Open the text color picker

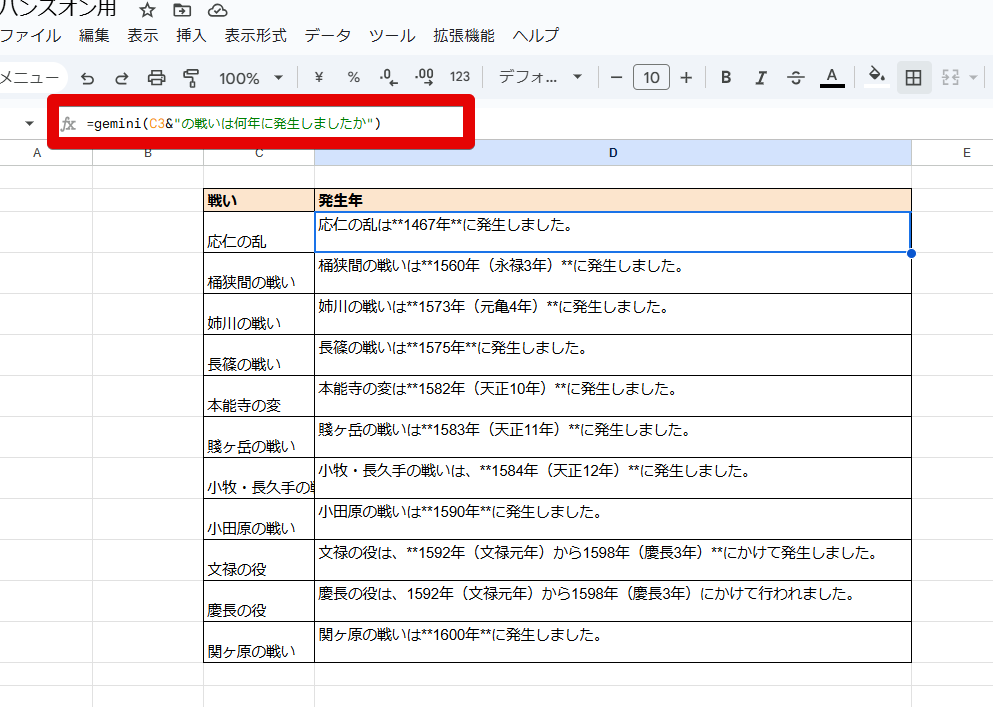(x=832, y=77)
